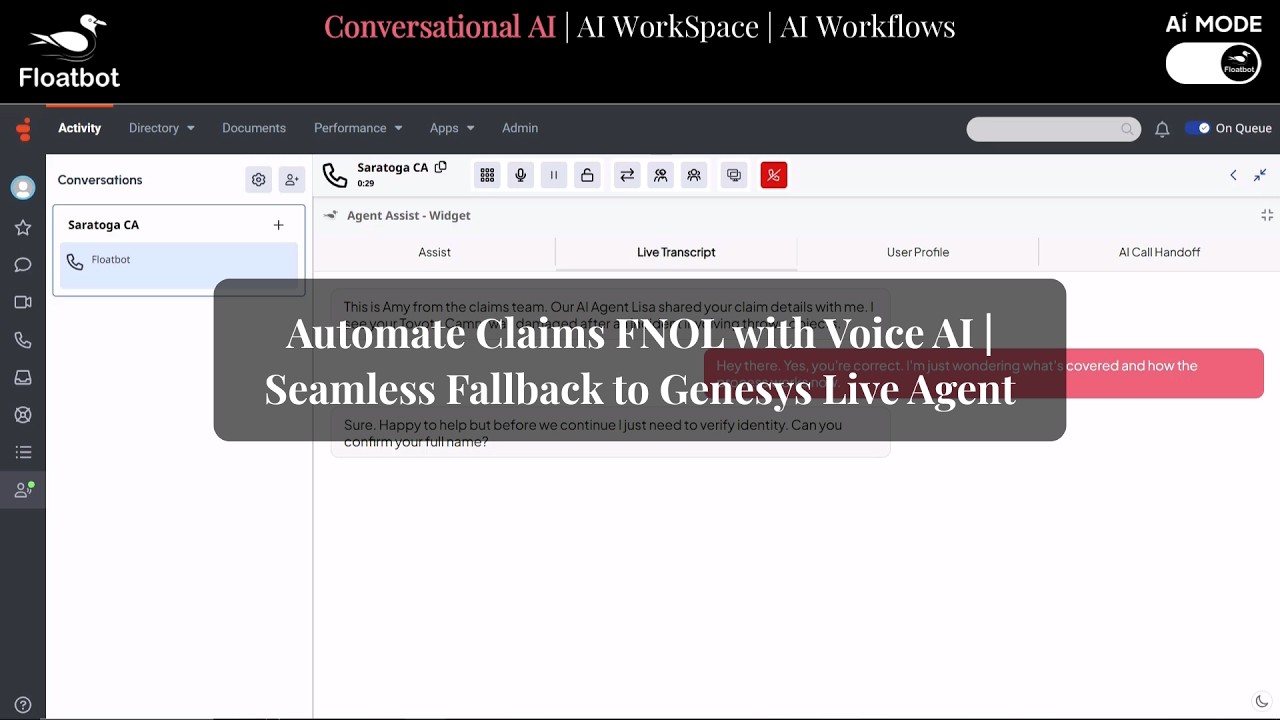
Task: Open Favorites star in sidebar
Action: point(23,228)
